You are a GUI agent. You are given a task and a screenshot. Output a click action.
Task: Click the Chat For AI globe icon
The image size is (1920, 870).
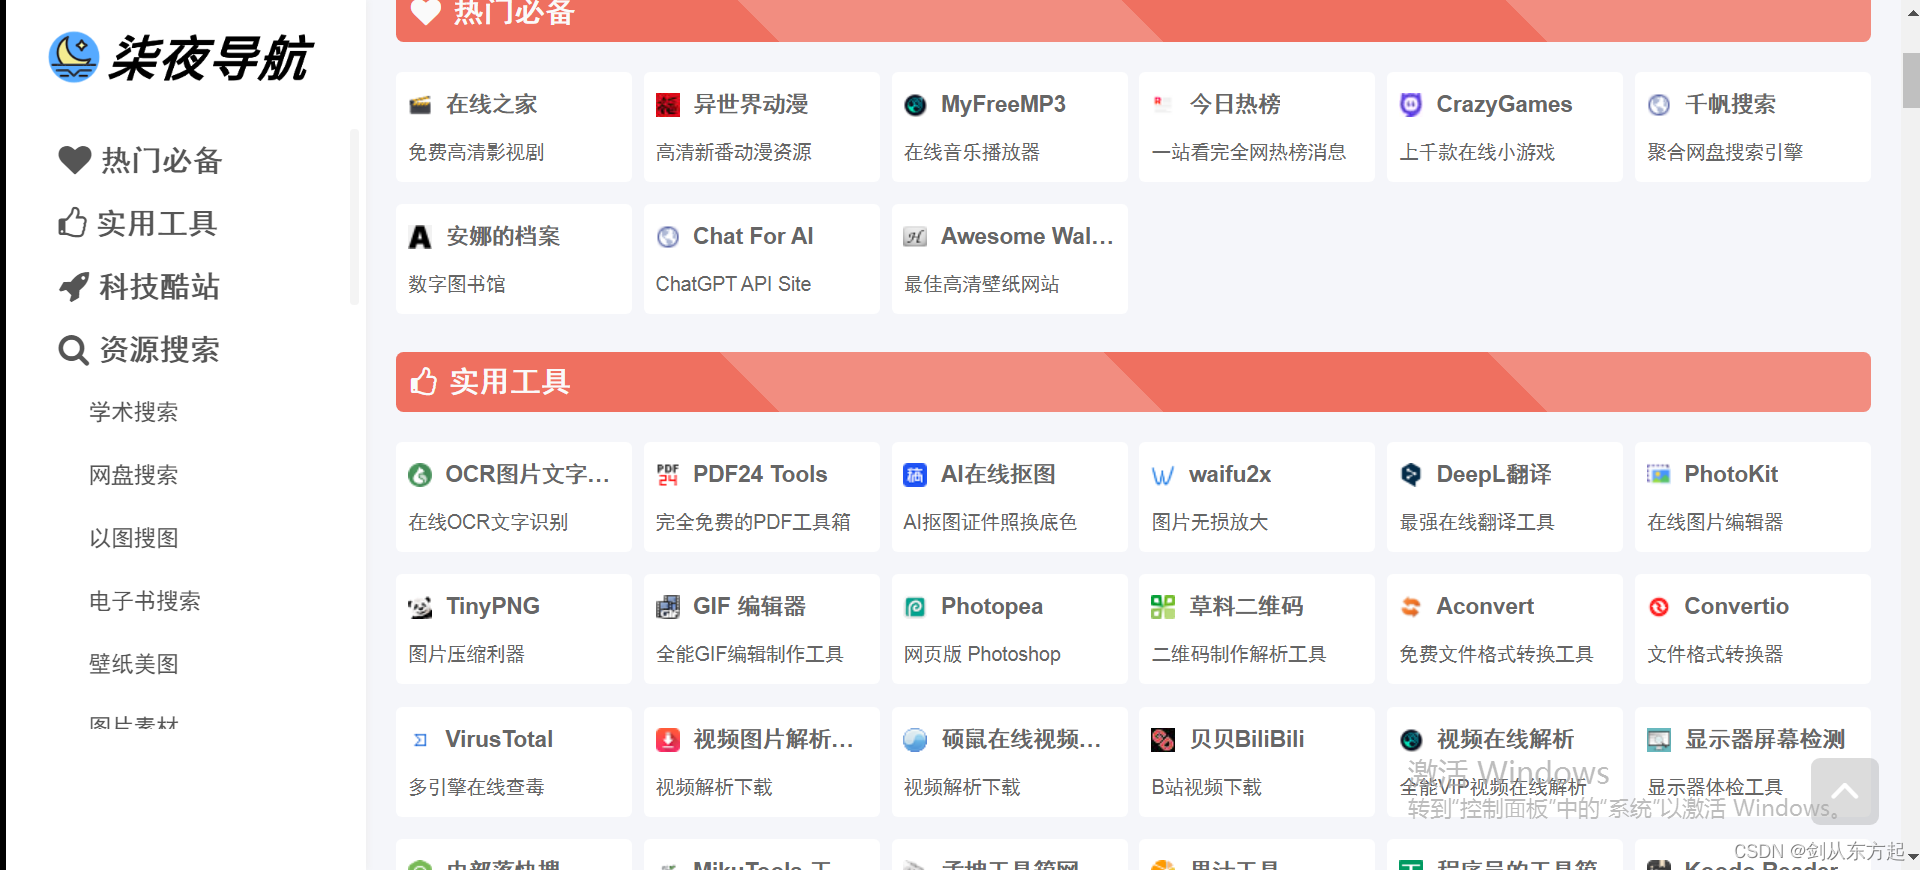click(667, 237)
